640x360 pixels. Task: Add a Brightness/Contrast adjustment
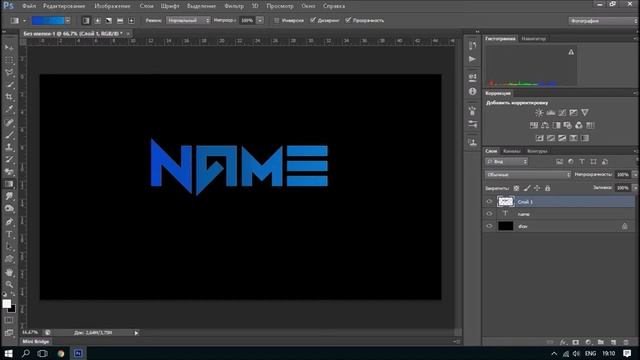coord(539,113)
